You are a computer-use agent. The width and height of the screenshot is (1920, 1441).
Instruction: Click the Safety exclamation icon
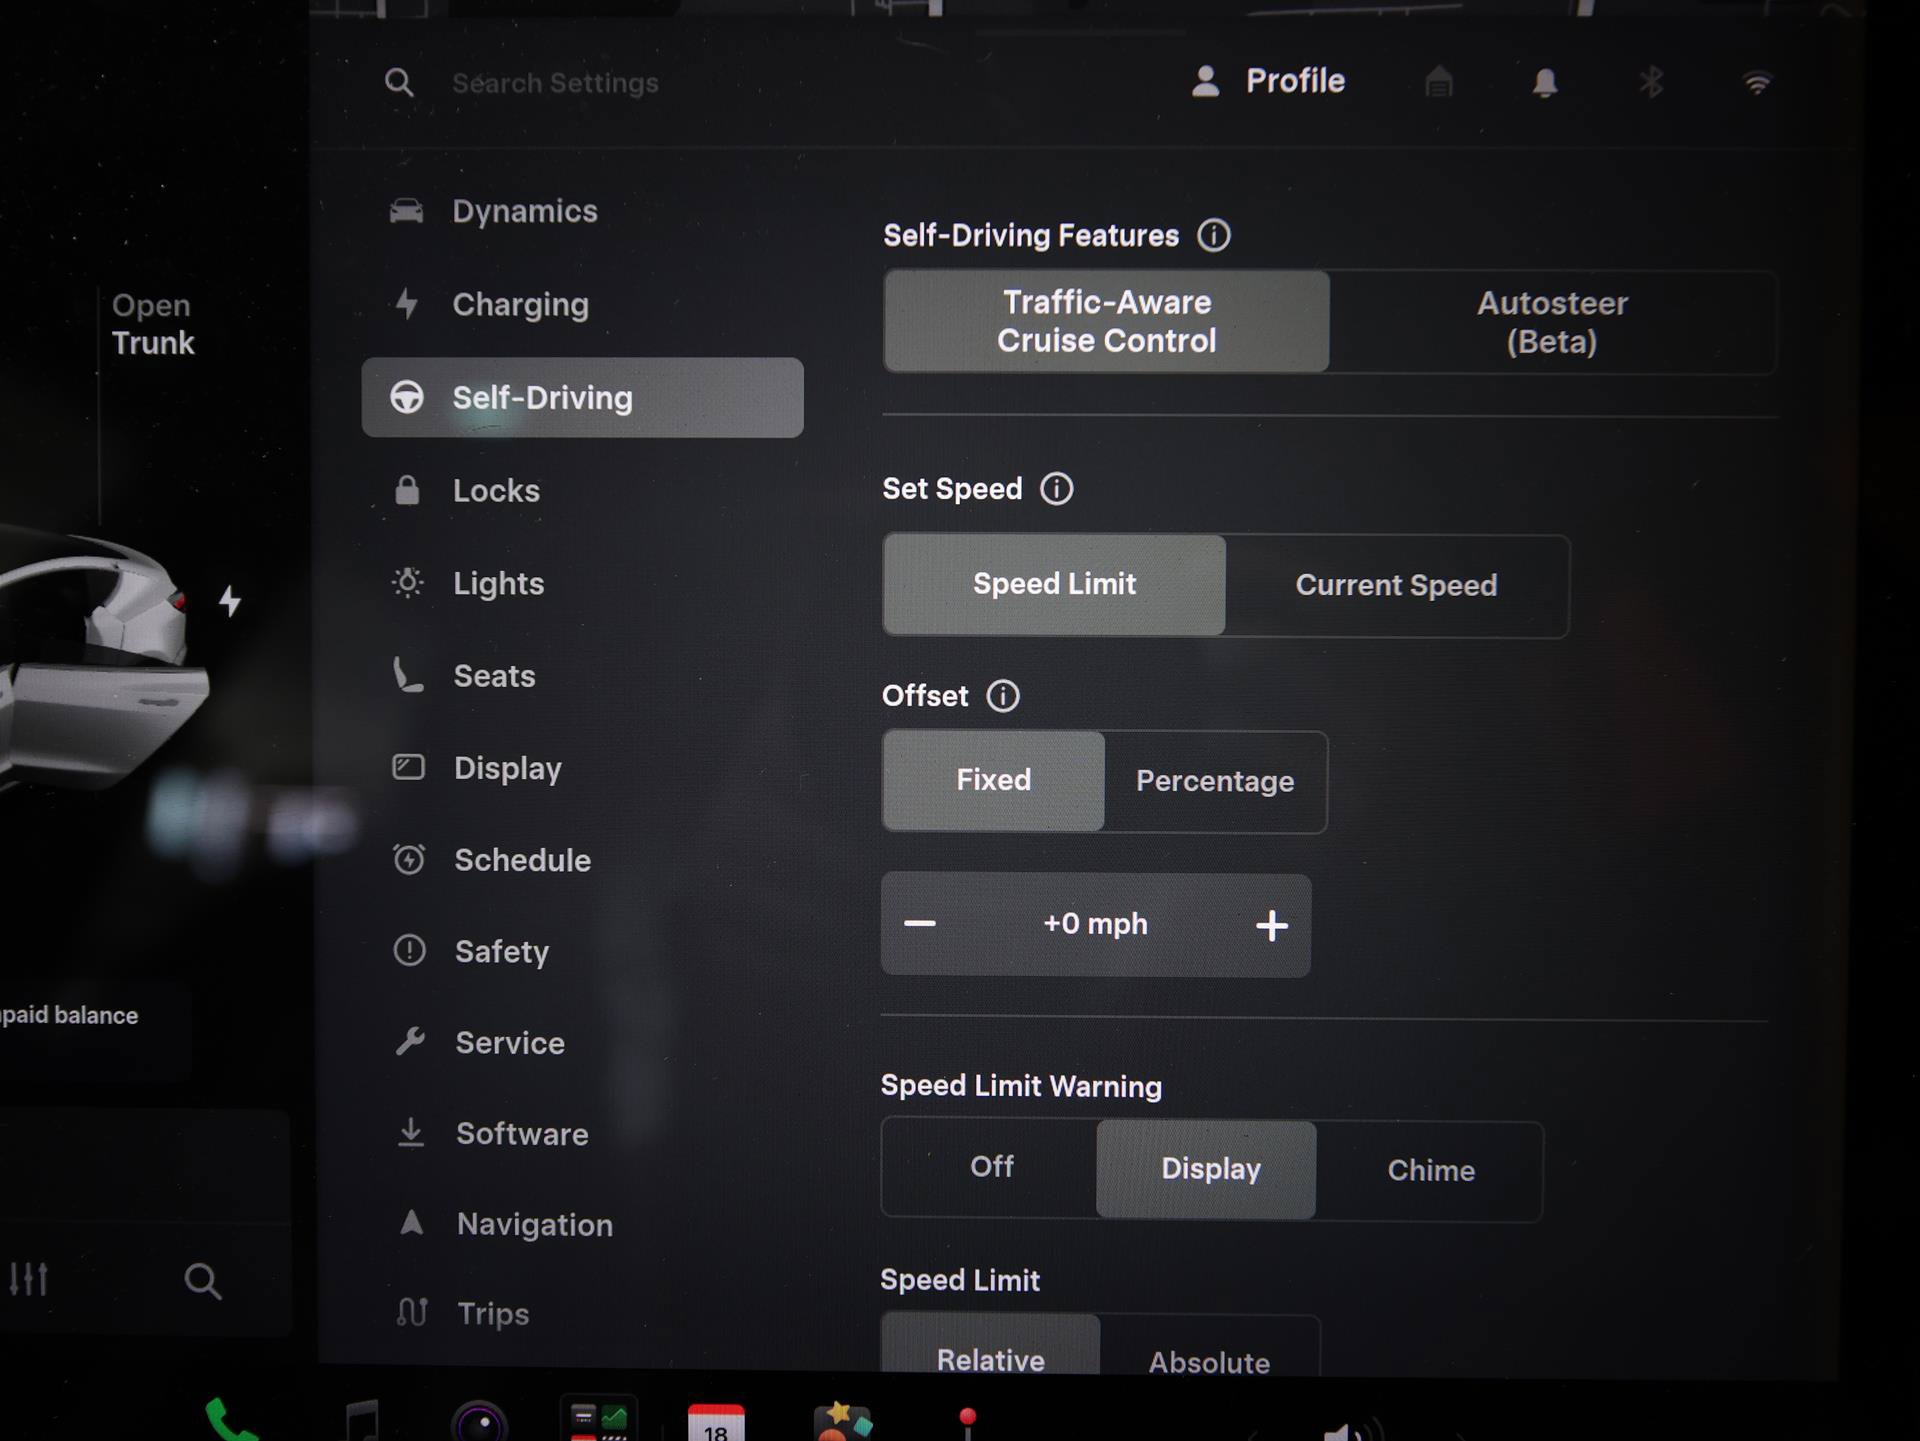coord(409,950)
